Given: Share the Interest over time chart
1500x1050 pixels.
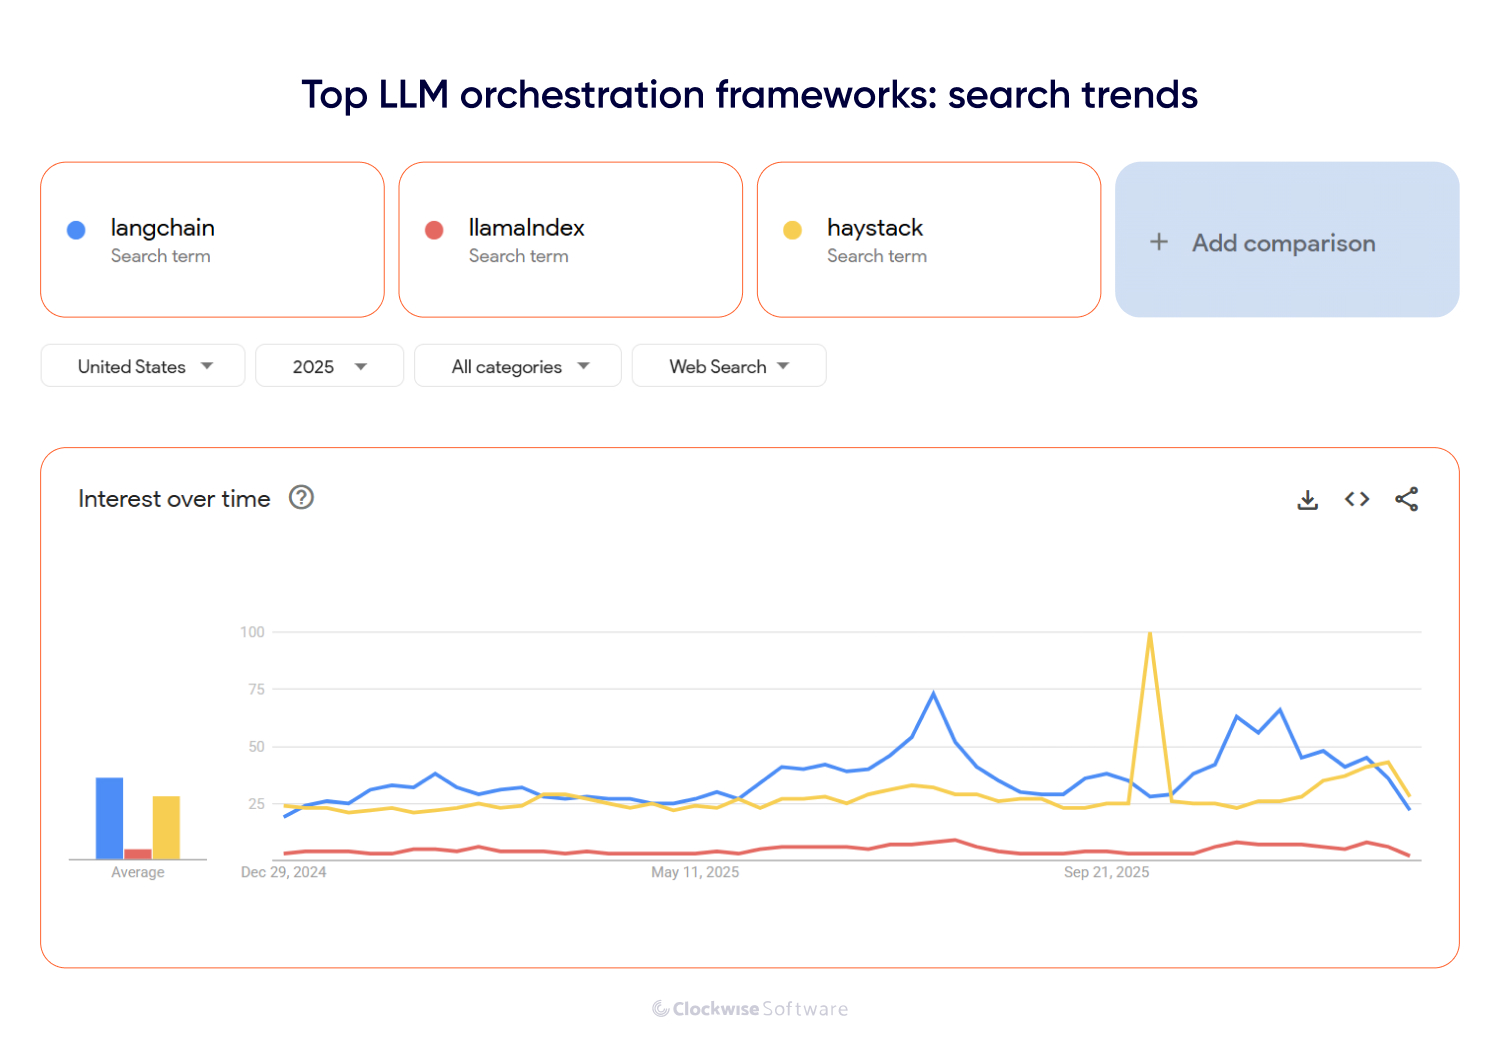Looking at the screenshot, I should click(x=1407, y=499).
